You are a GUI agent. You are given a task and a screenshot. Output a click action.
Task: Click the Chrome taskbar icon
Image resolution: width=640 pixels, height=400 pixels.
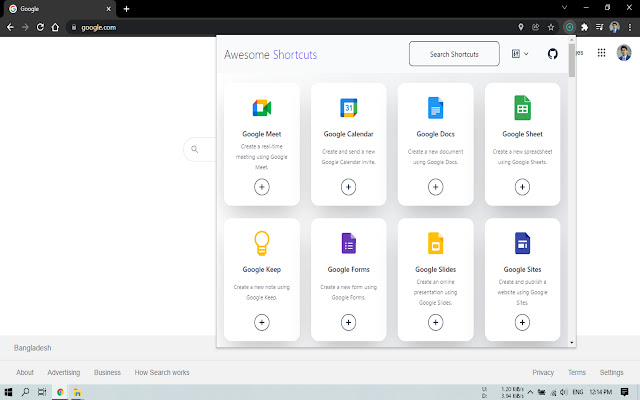click(x=60, y=392)
